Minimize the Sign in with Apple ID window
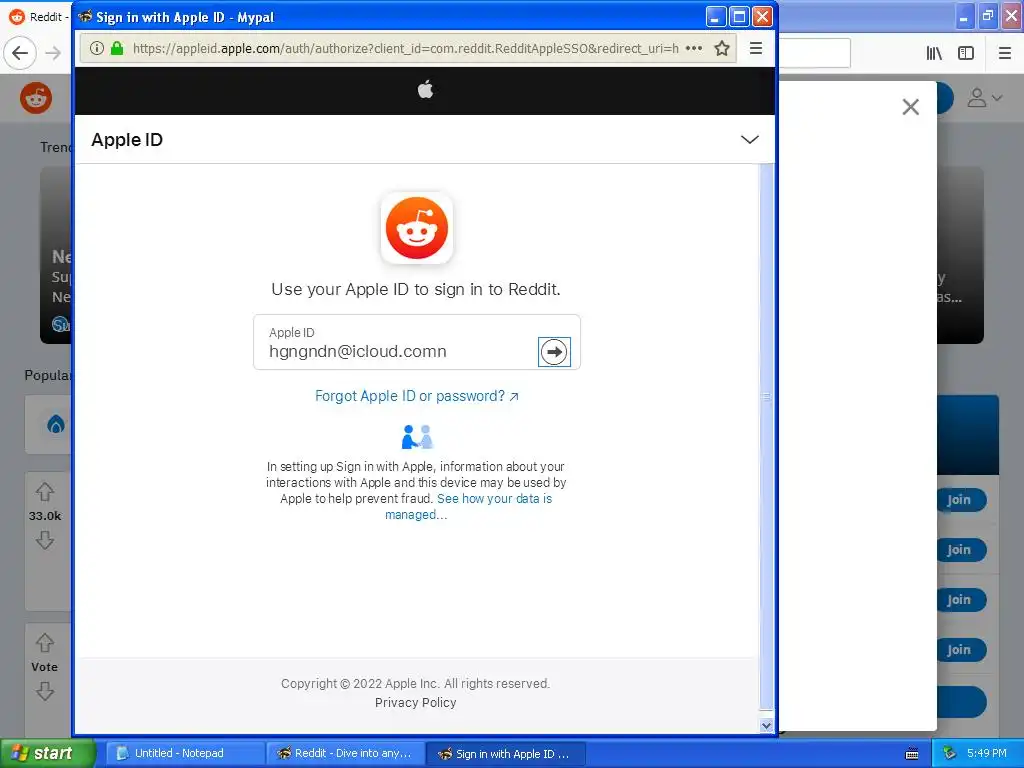The image size is (1024, 768). coord(716,16)
